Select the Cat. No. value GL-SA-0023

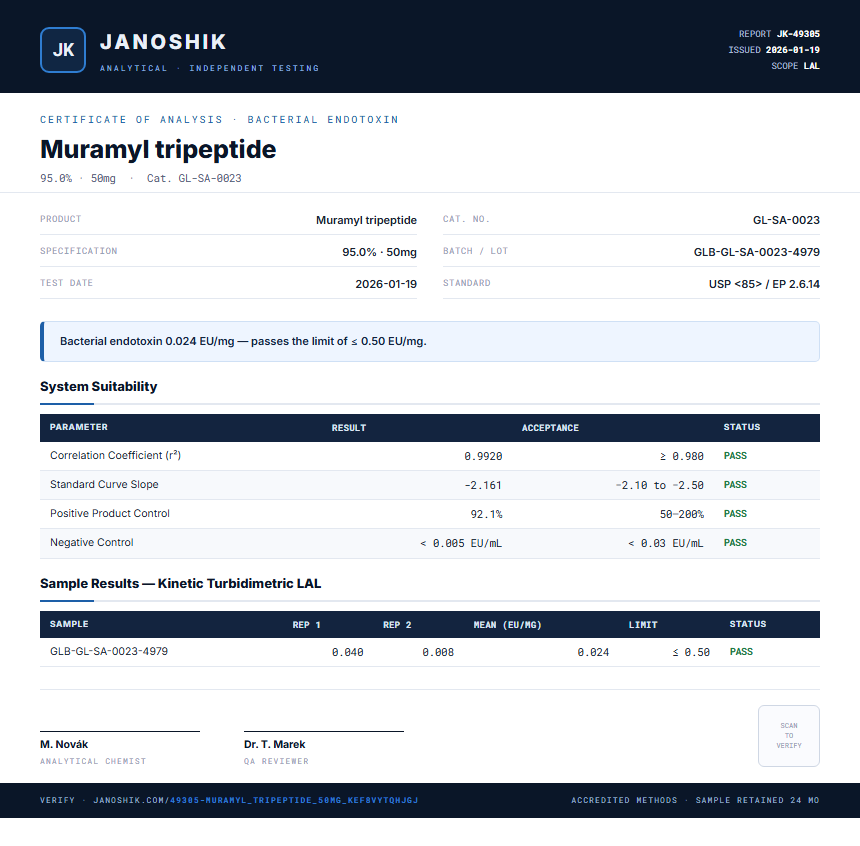point(787,220)
